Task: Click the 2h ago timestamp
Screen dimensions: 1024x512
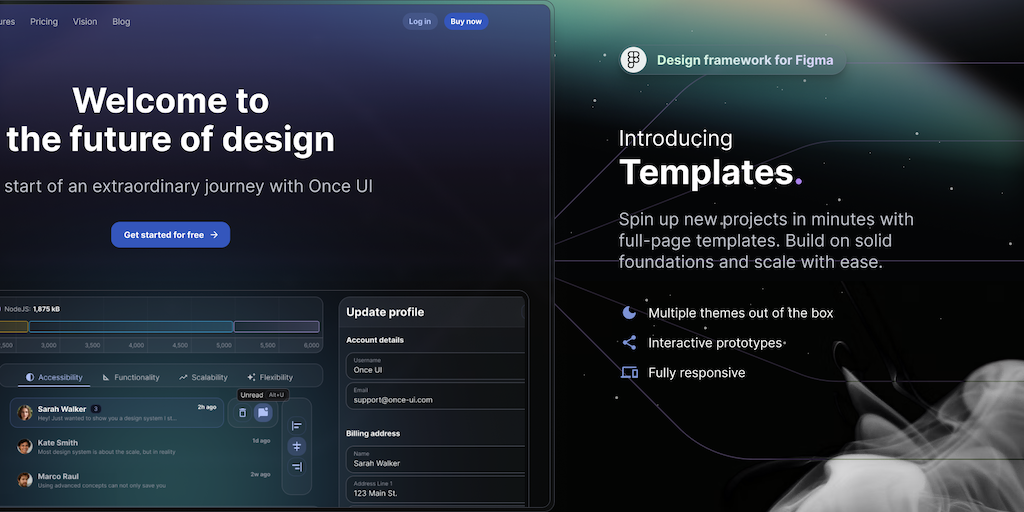Action: (207, 407)
